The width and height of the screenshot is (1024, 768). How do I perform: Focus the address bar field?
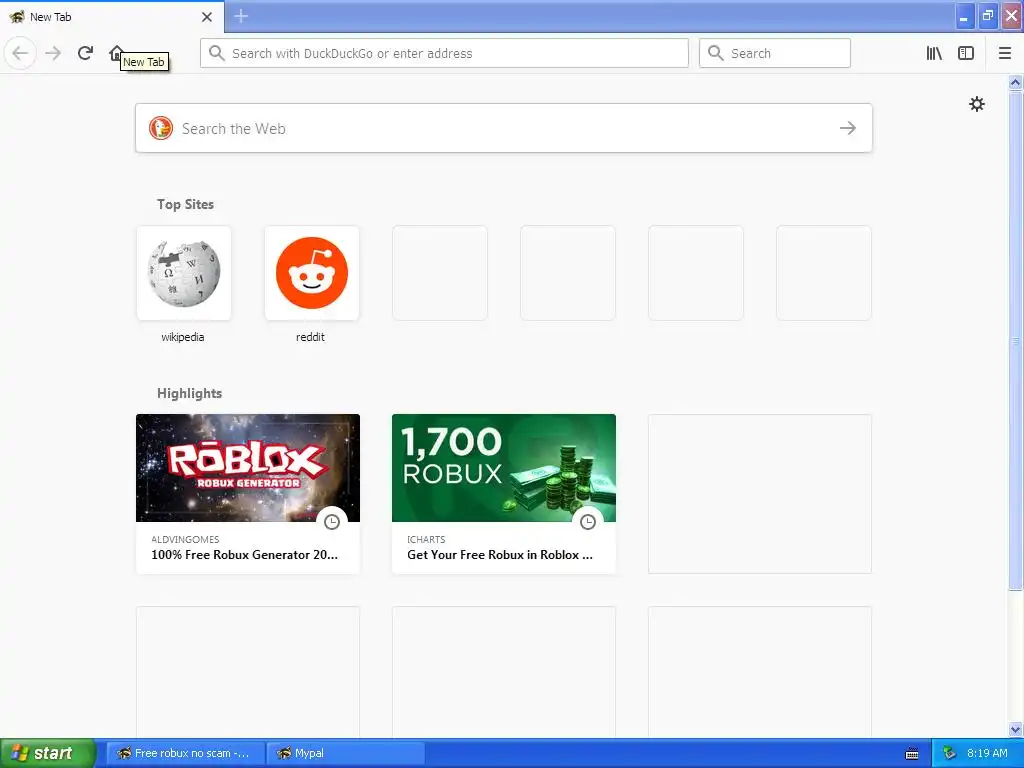tap(444, 53)
